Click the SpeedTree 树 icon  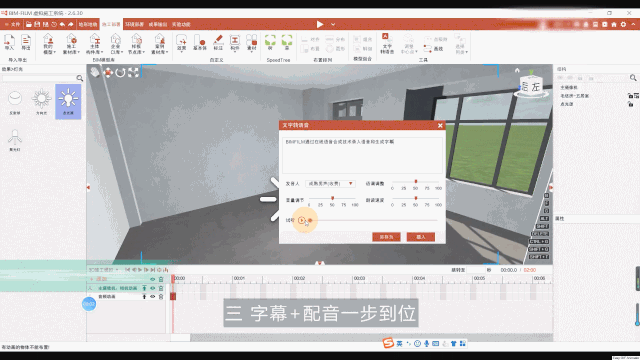pos(270,42)
